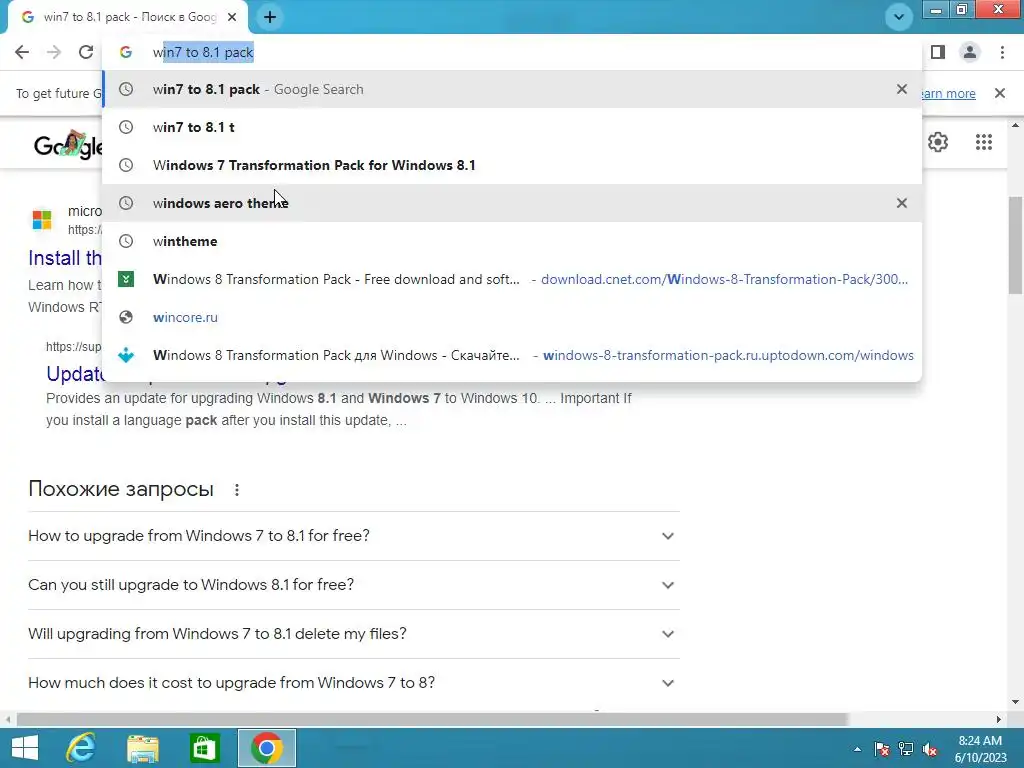Expand 'How to upgrade from Windows 7 to 8.1 for free?'

coord(353,536)
